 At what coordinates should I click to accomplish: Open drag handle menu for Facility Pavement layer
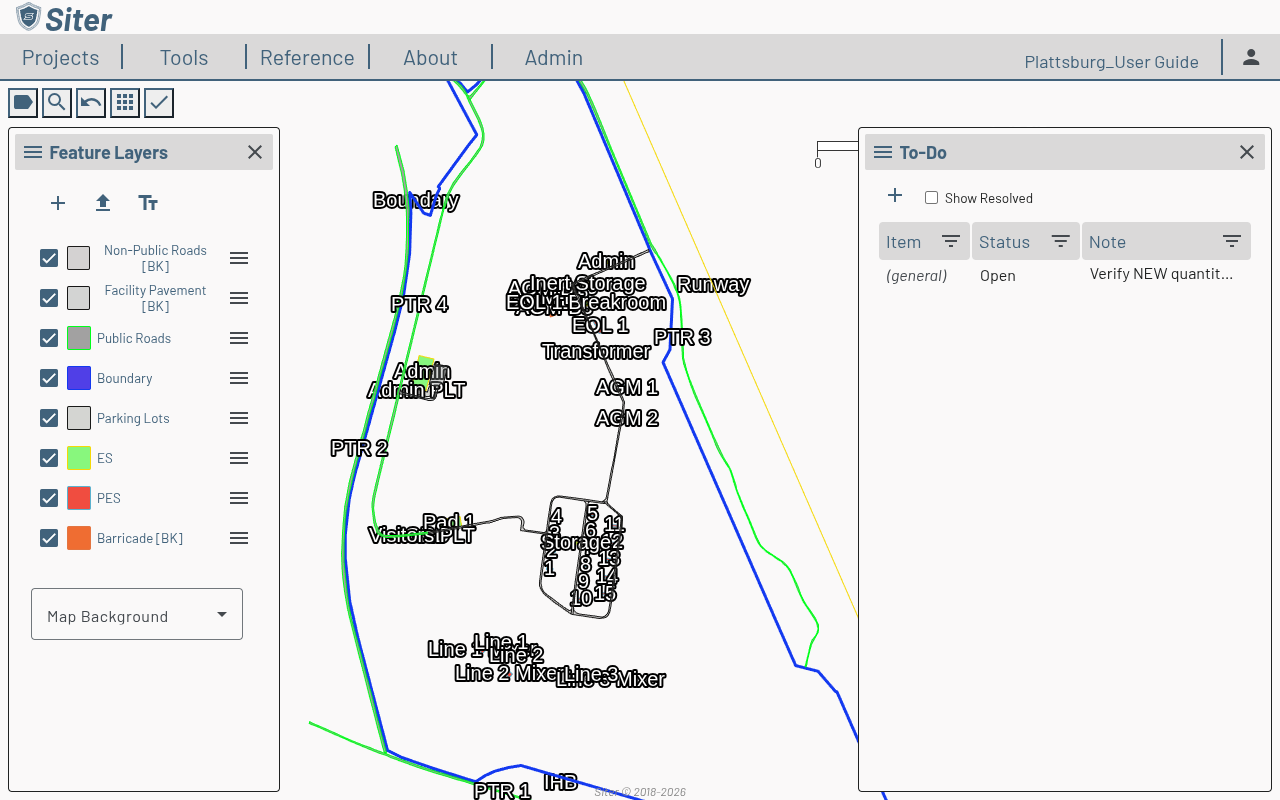[239, 298]
